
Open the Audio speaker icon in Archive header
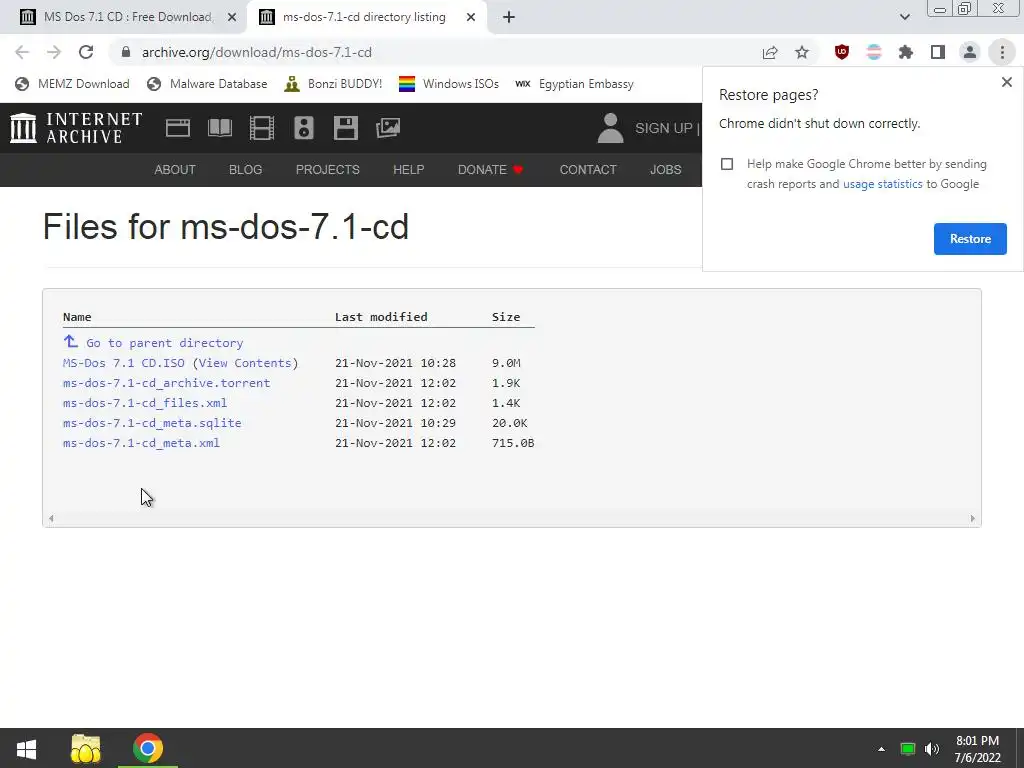click(x=304, y=128)
